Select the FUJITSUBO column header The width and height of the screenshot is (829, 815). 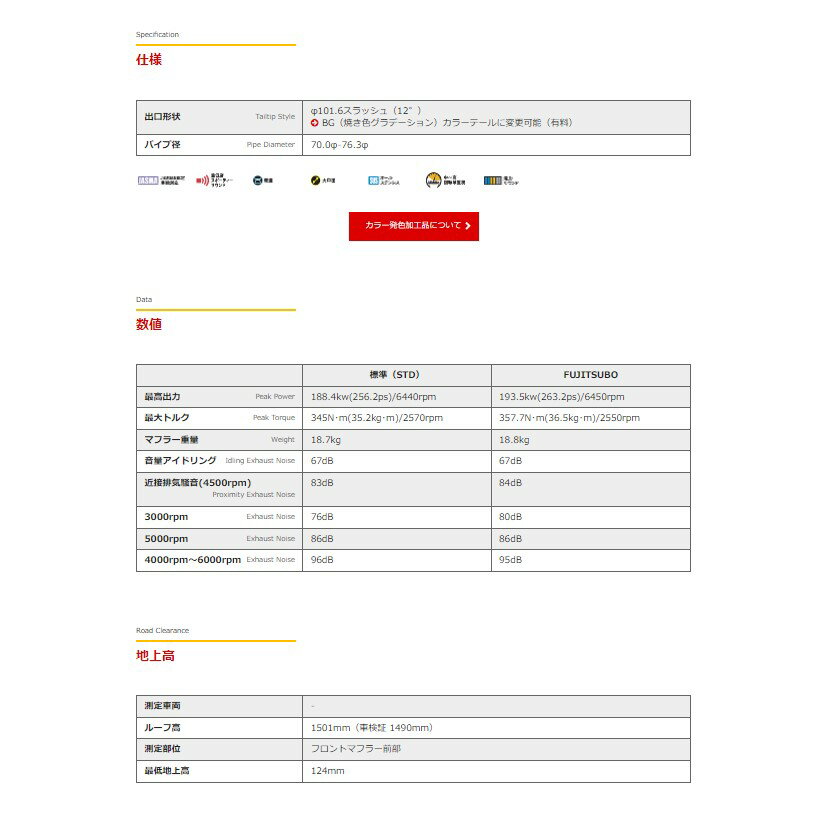590,375
